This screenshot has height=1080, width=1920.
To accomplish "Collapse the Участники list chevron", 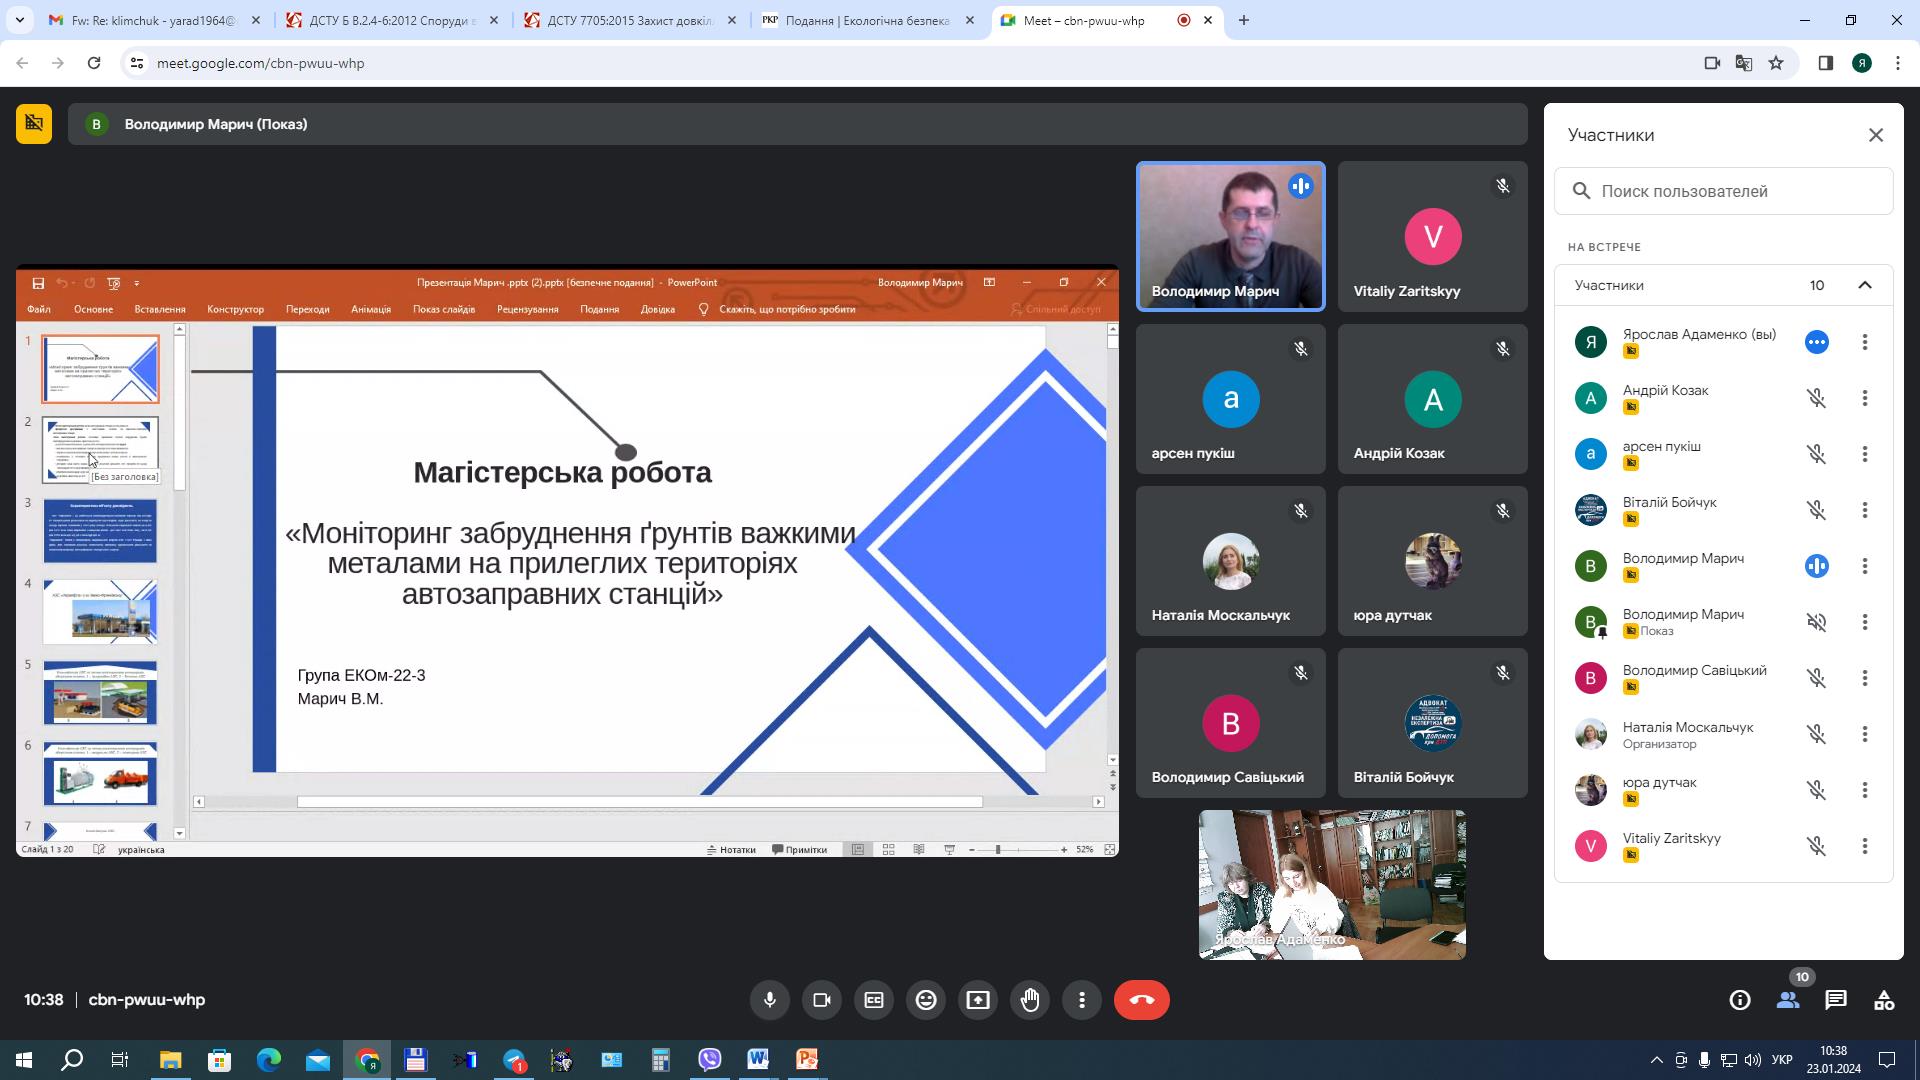I will point(1865,285).
